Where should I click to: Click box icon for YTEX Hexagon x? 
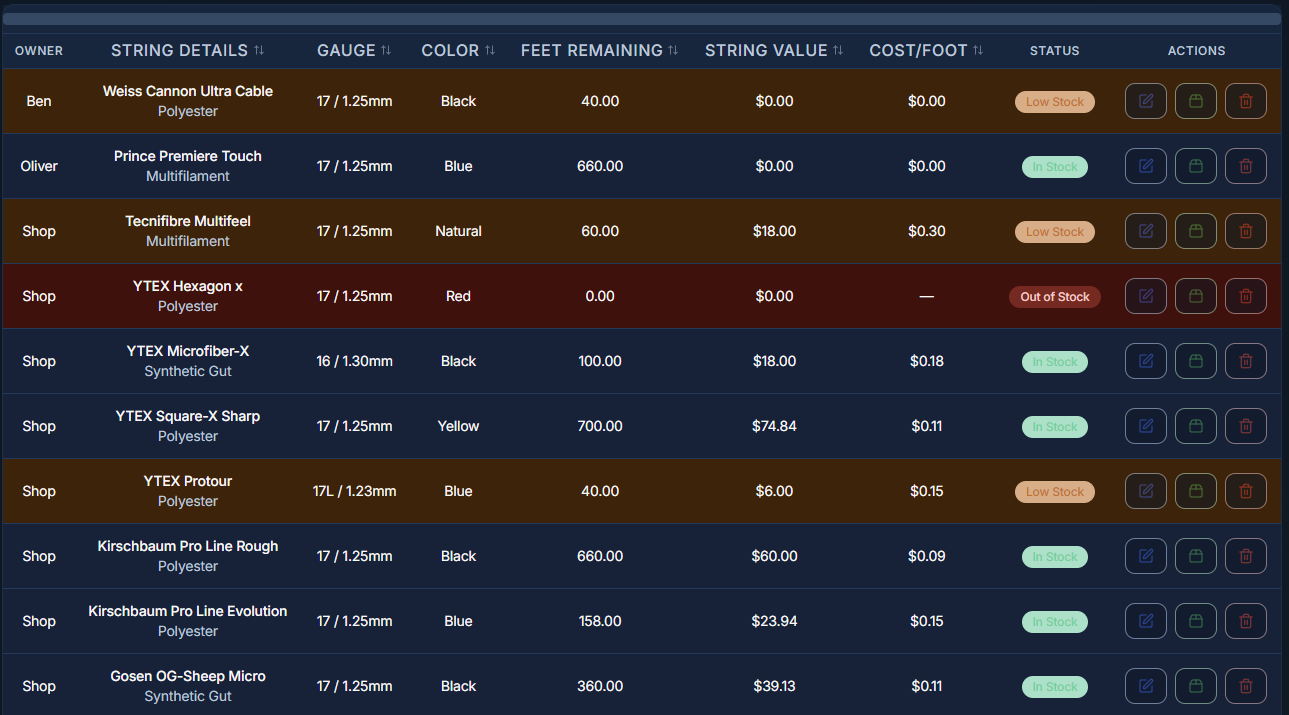coord(1196,296)
